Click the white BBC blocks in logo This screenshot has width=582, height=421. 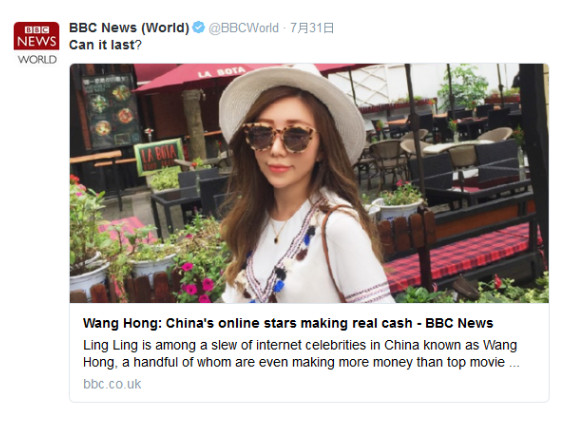click(x=36, y=29)
